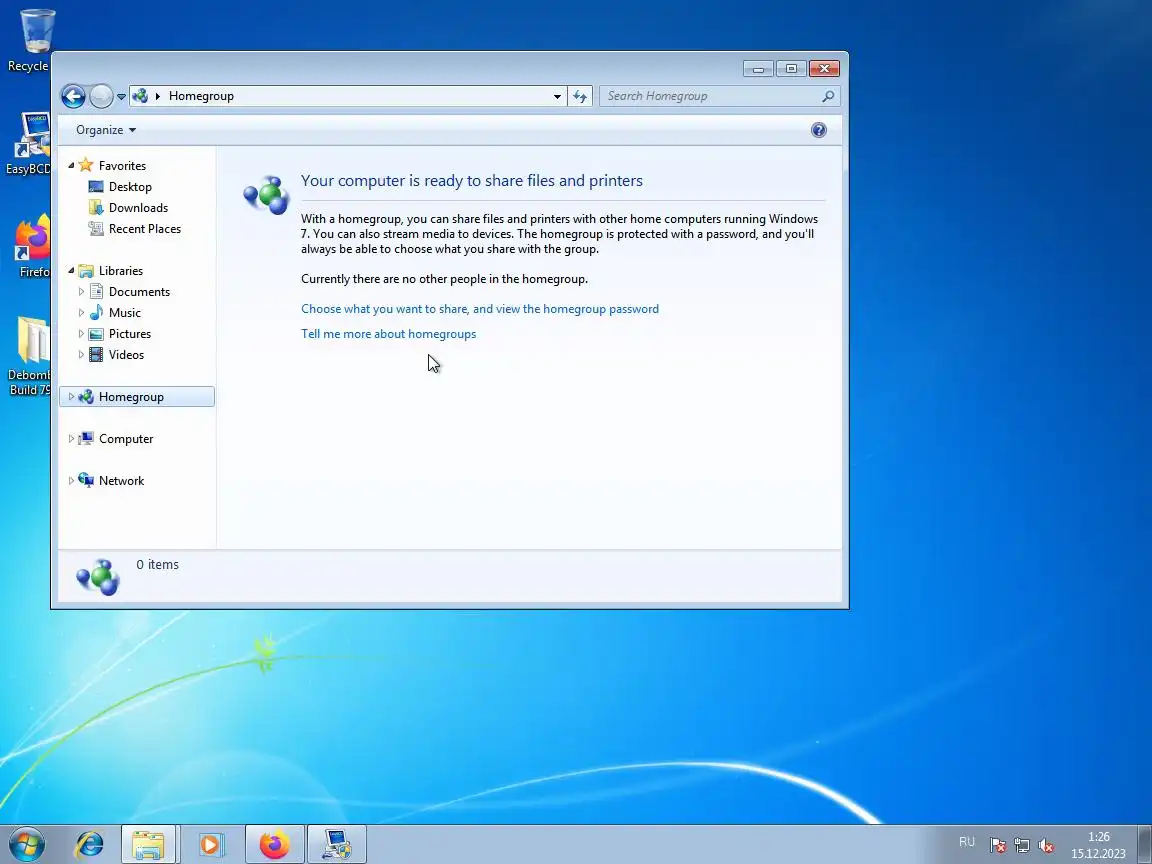Open the Videos library
Viewport: 1152px width, 864px height.
click(x=126, y=355)
